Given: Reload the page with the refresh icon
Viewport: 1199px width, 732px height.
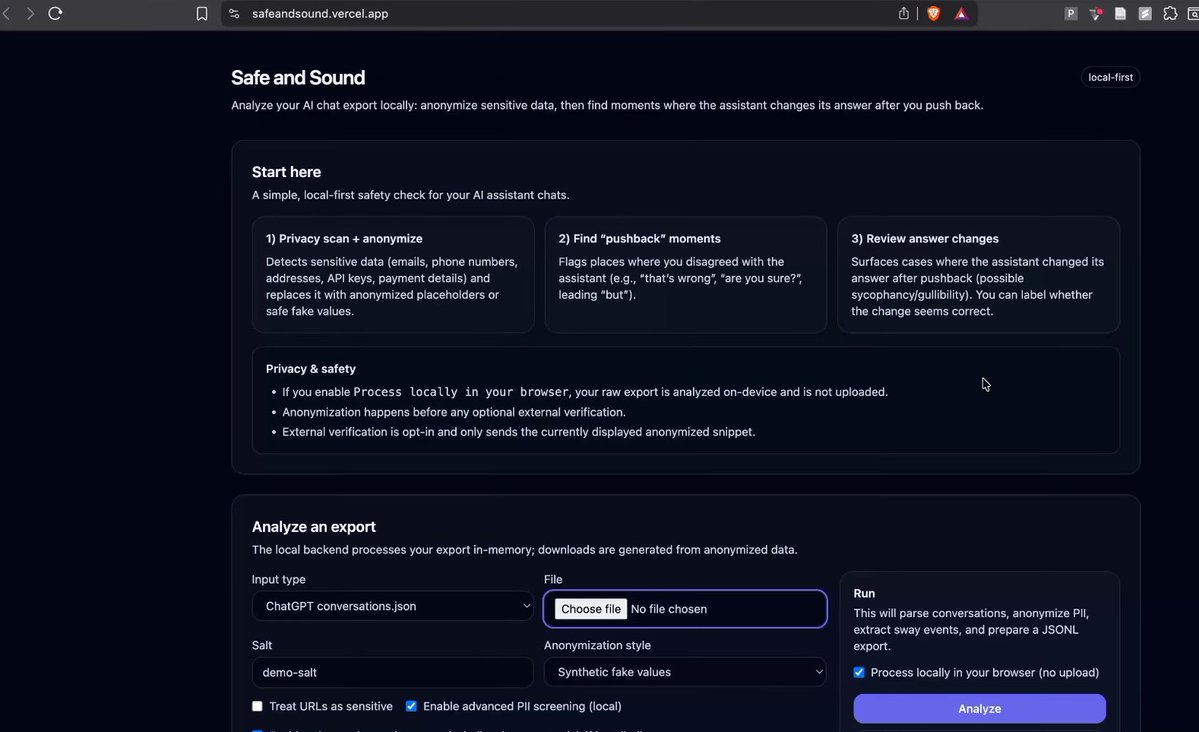Looking at the screenshot, I should click(x=55, y=14).
